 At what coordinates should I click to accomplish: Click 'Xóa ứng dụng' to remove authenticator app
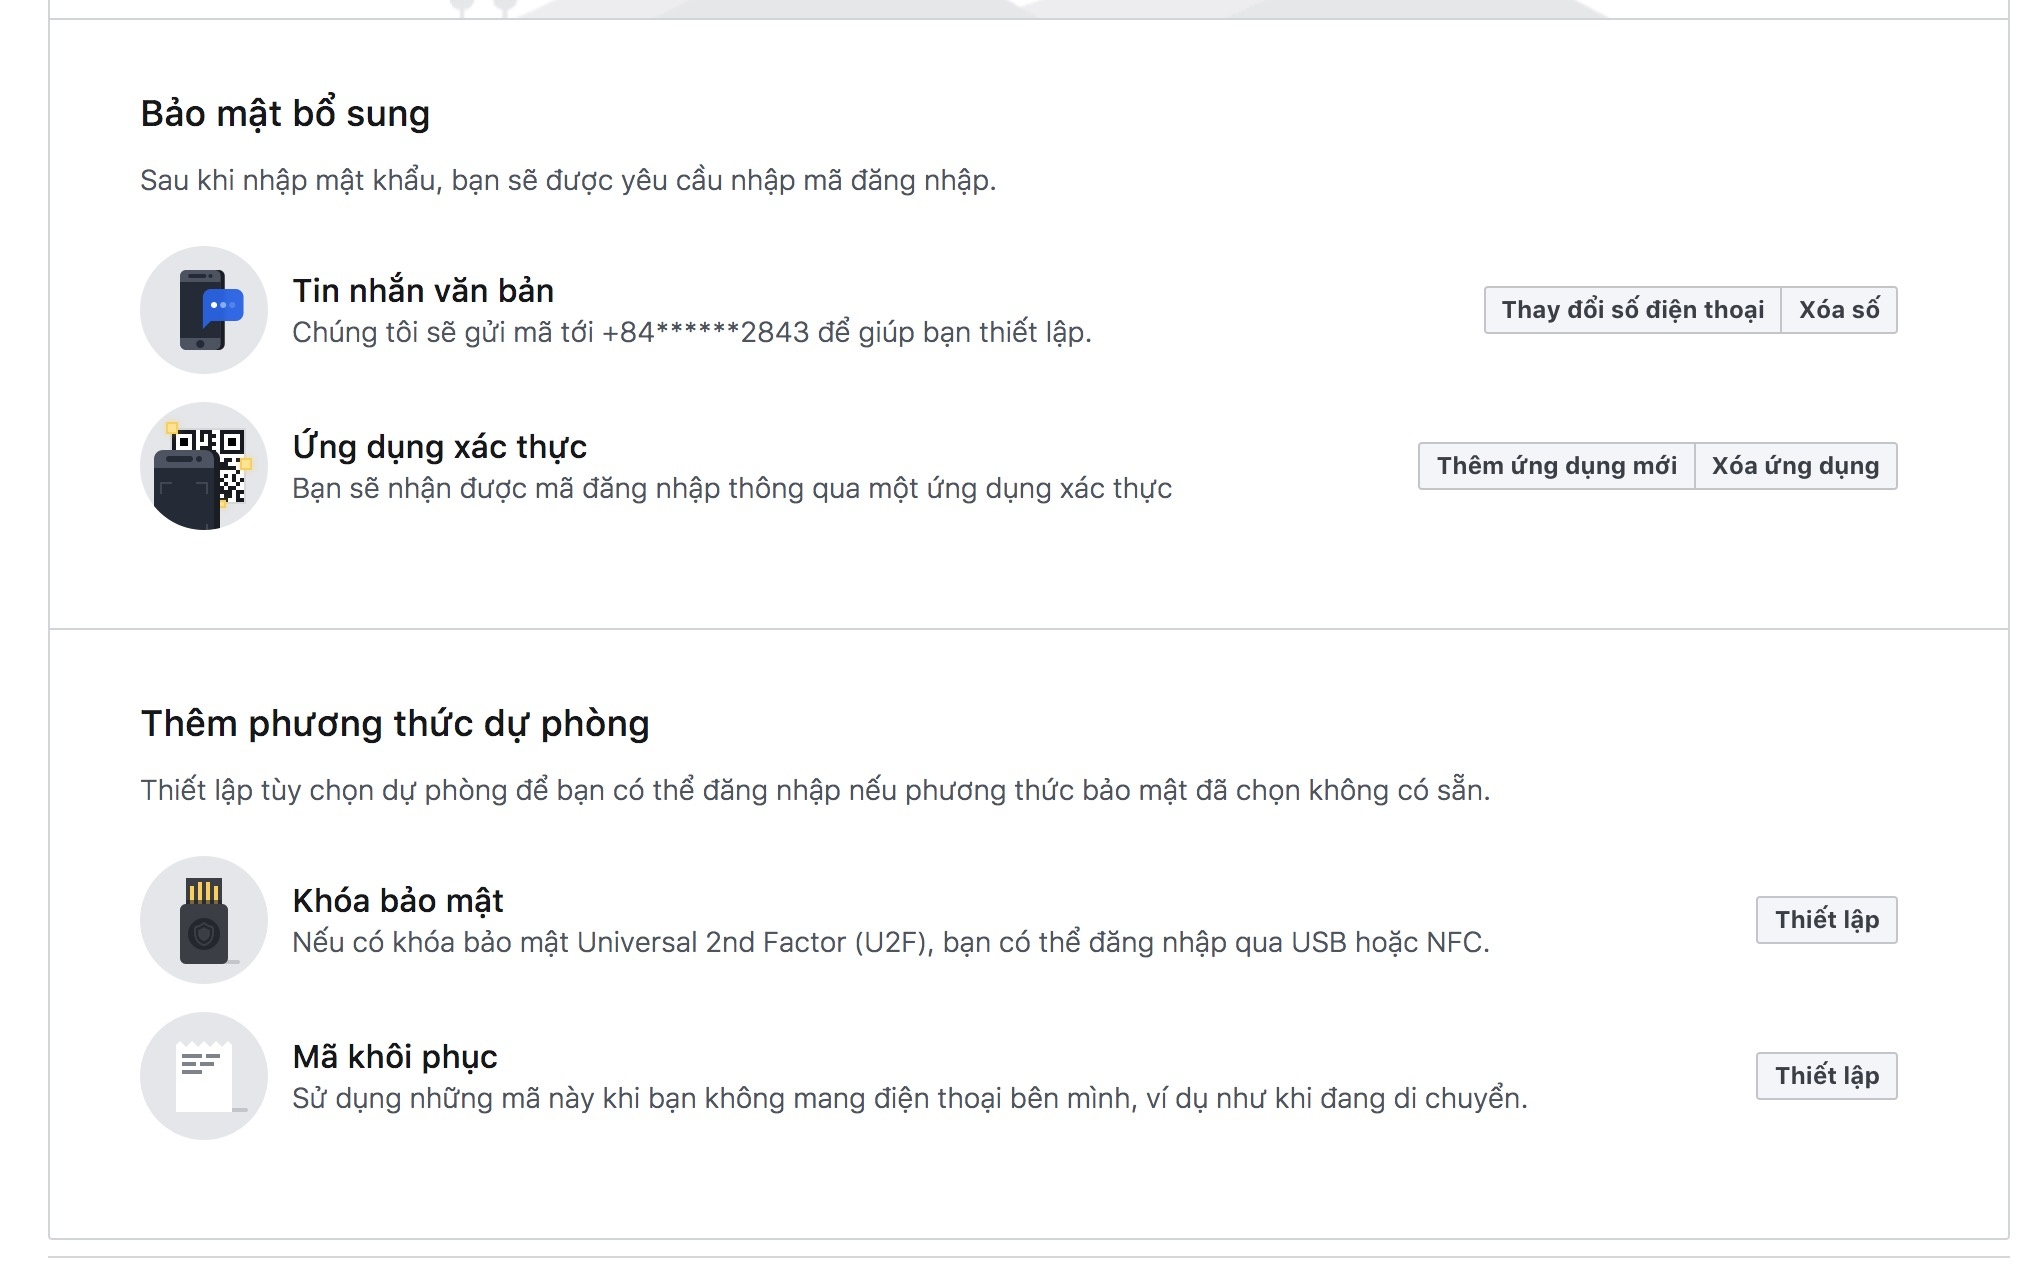click(1794, 465)
